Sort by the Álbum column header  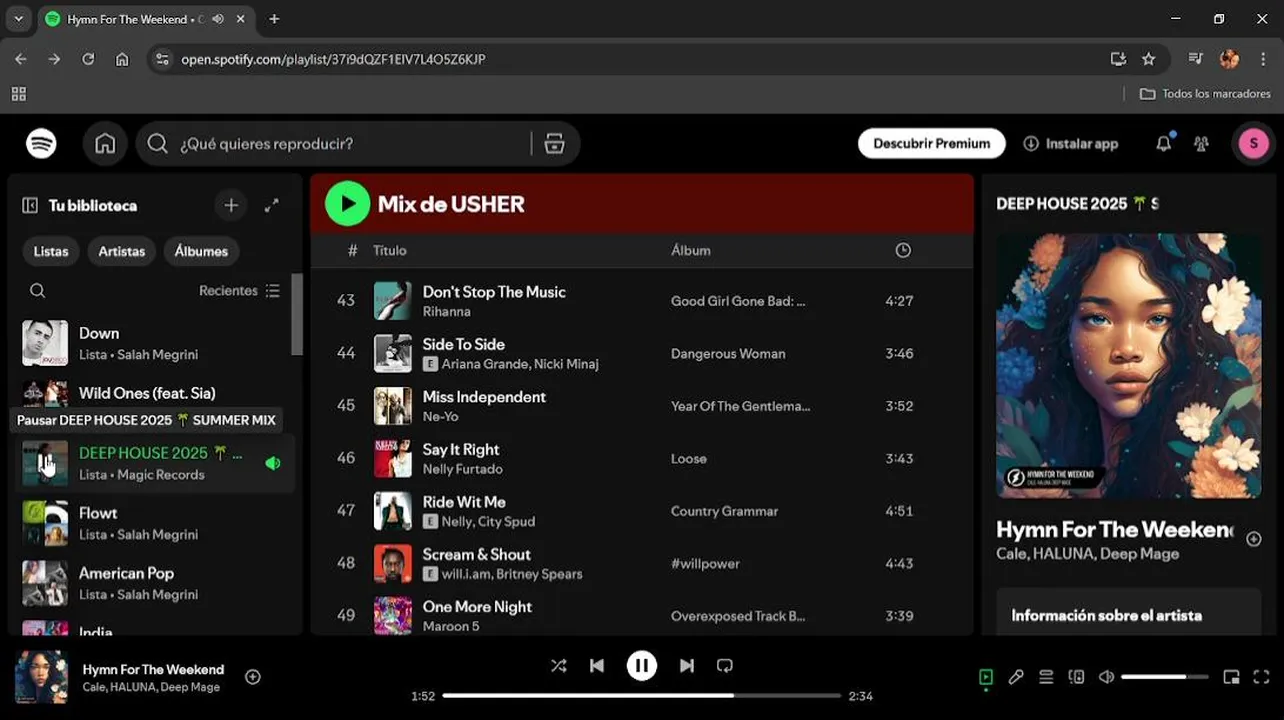click(x=691, y=250)
